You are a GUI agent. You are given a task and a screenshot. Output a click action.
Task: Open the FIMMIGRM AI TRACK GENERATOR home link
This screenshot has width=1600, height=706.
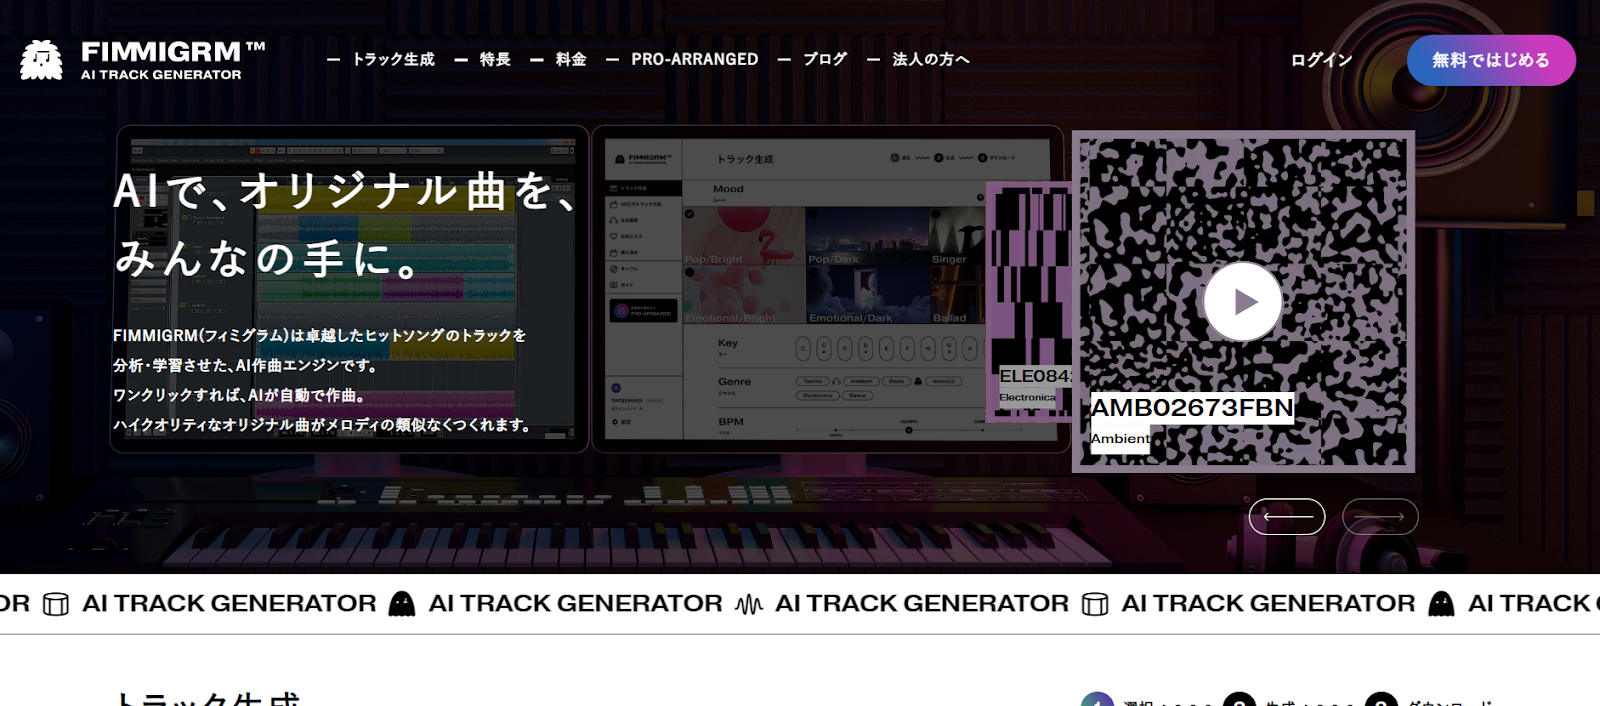tap(142, 60)
